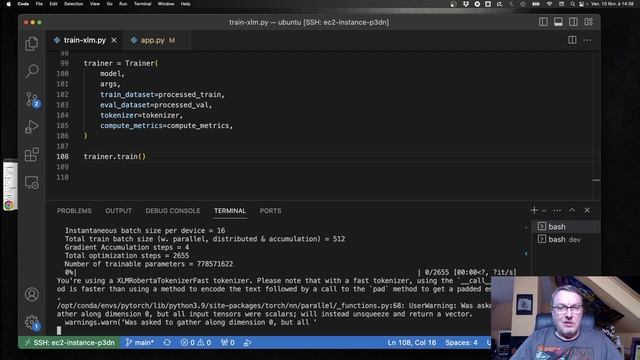
Task: Select the train-xlm.py editor tab
Action: point(84,40)
